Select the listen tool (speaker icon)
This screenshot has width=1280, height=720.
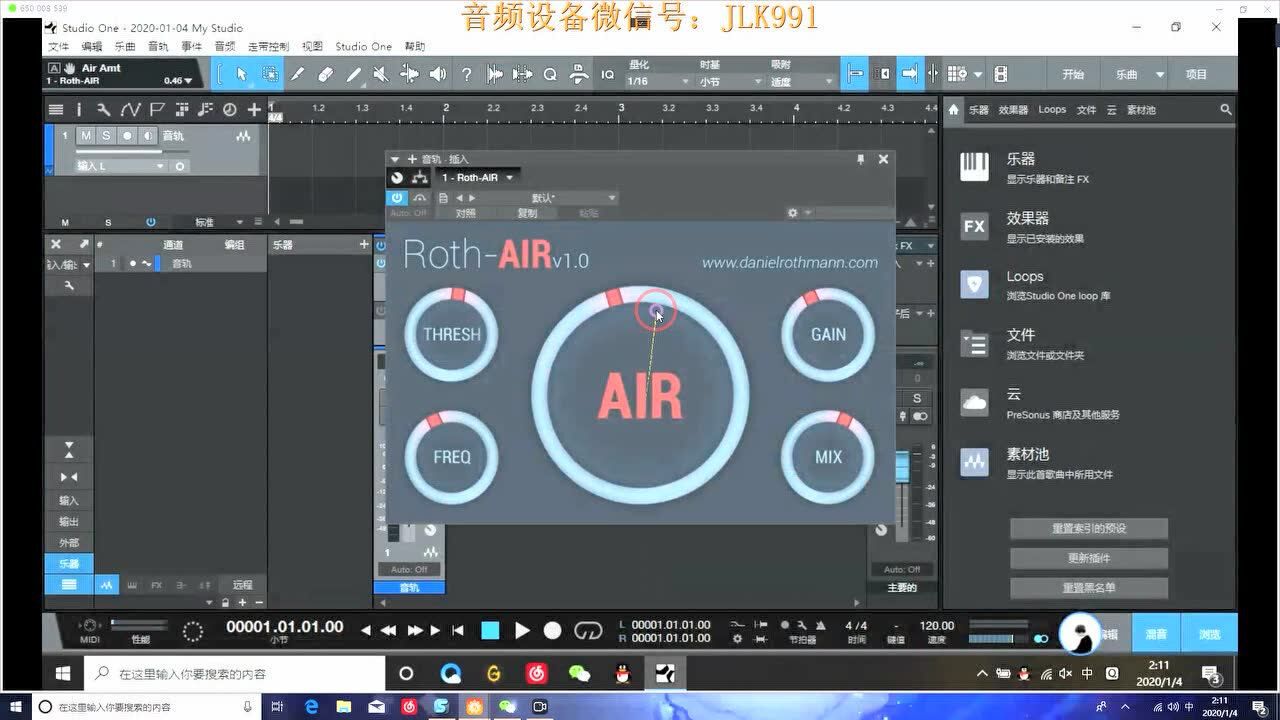(x=438, y=73)
